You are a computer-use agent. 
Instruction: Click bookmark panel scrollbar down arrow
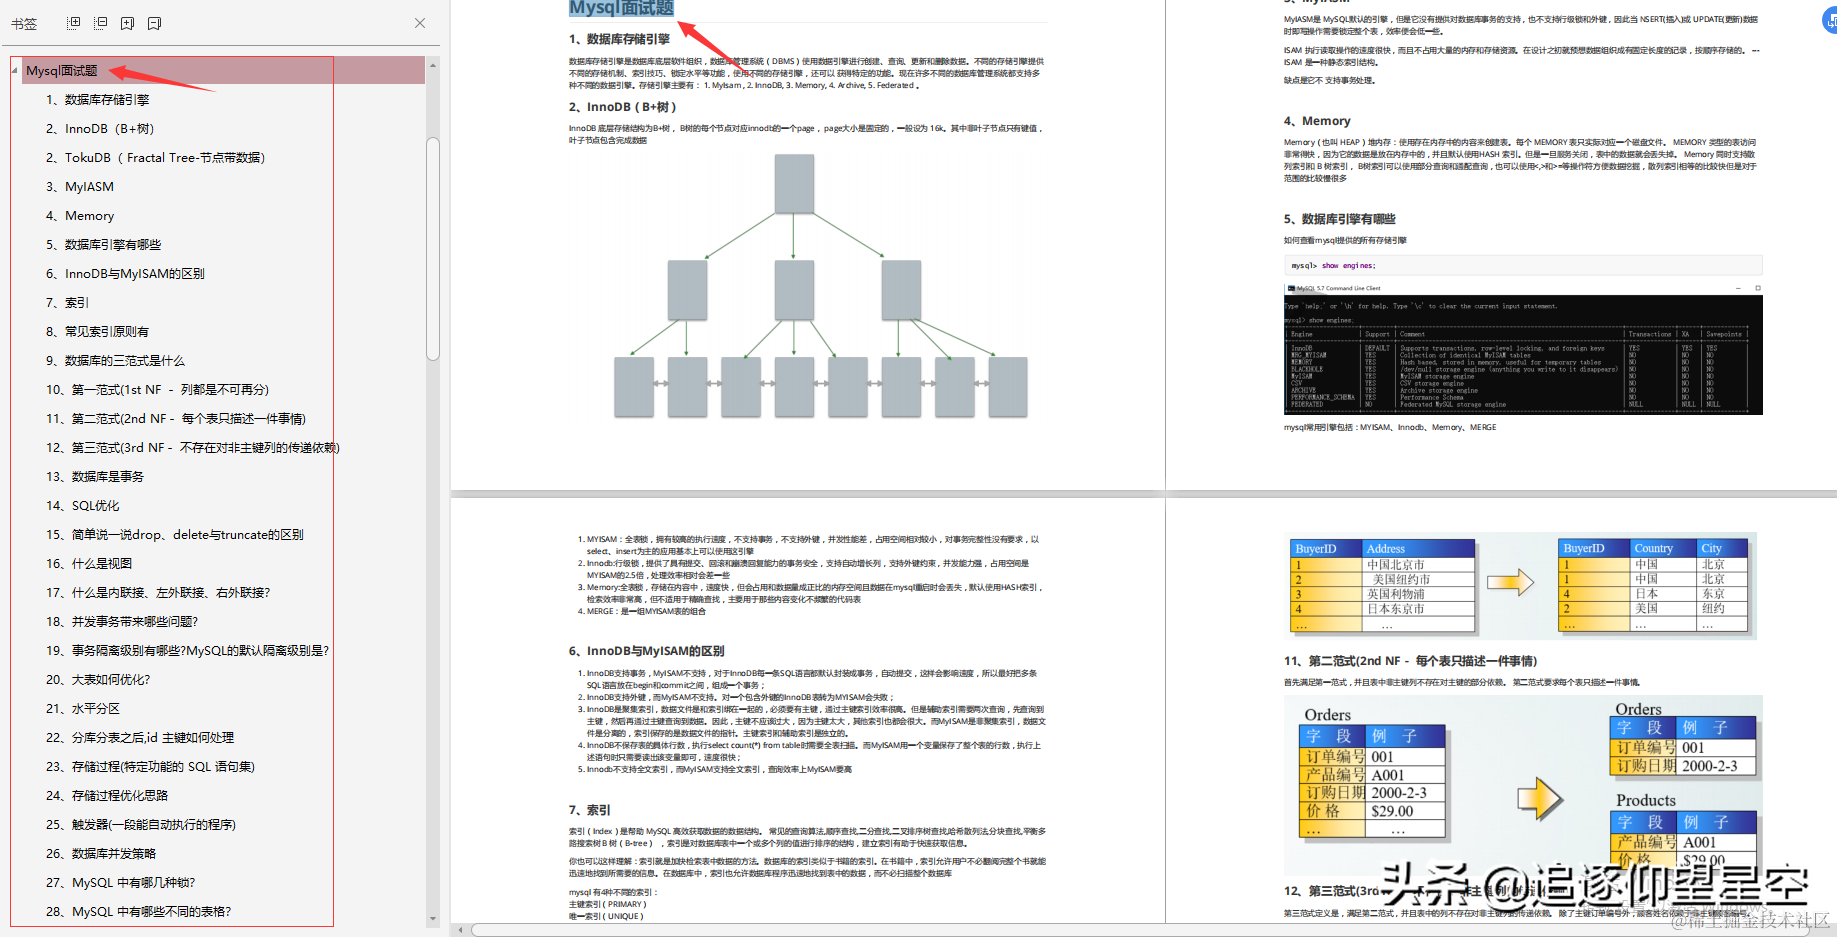tap(433, 918)
